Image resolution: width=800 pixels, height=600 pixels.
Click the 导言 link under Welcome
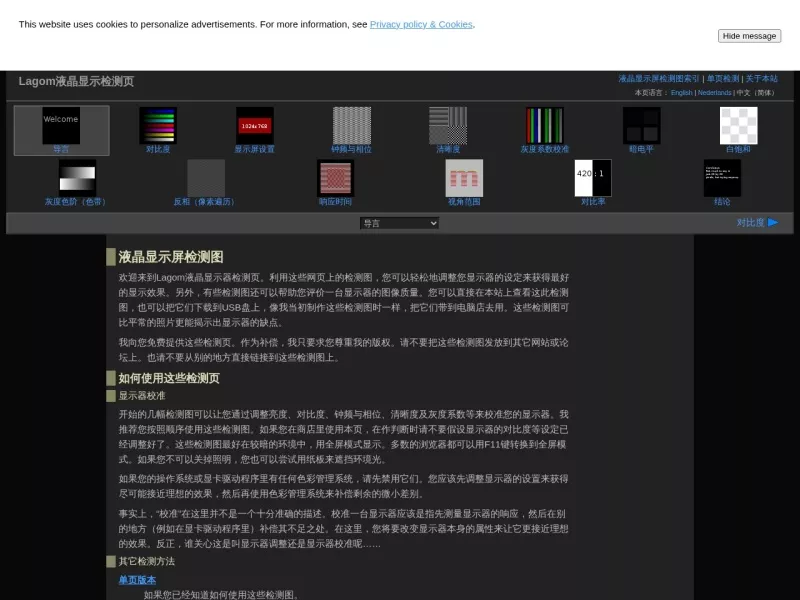click(x=61, y=149)
